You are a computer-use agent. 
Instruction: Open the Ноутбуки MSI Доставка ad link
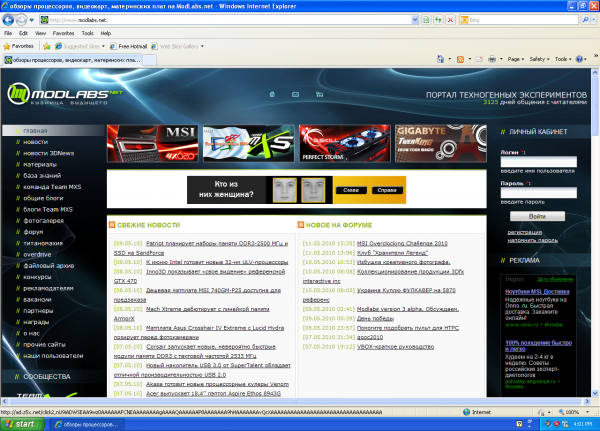coord(537,292)
